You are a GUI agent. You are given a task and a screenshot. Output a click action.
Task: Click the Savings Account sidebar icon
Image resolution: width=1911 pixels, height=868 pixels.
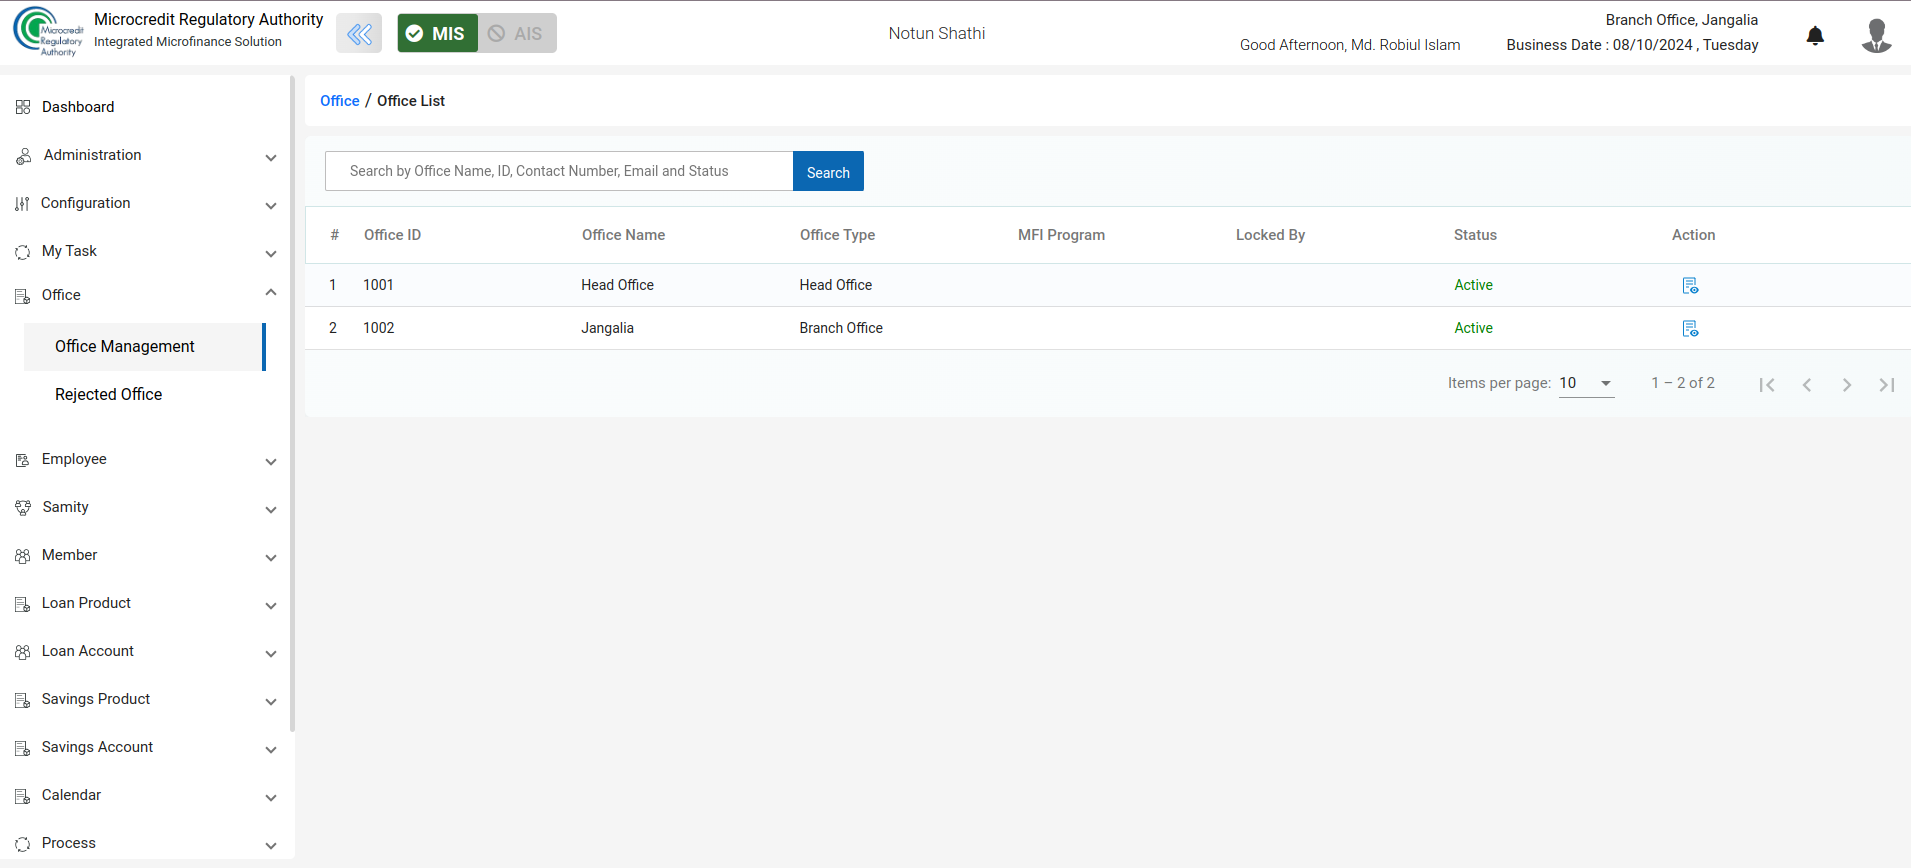(23, 748)
